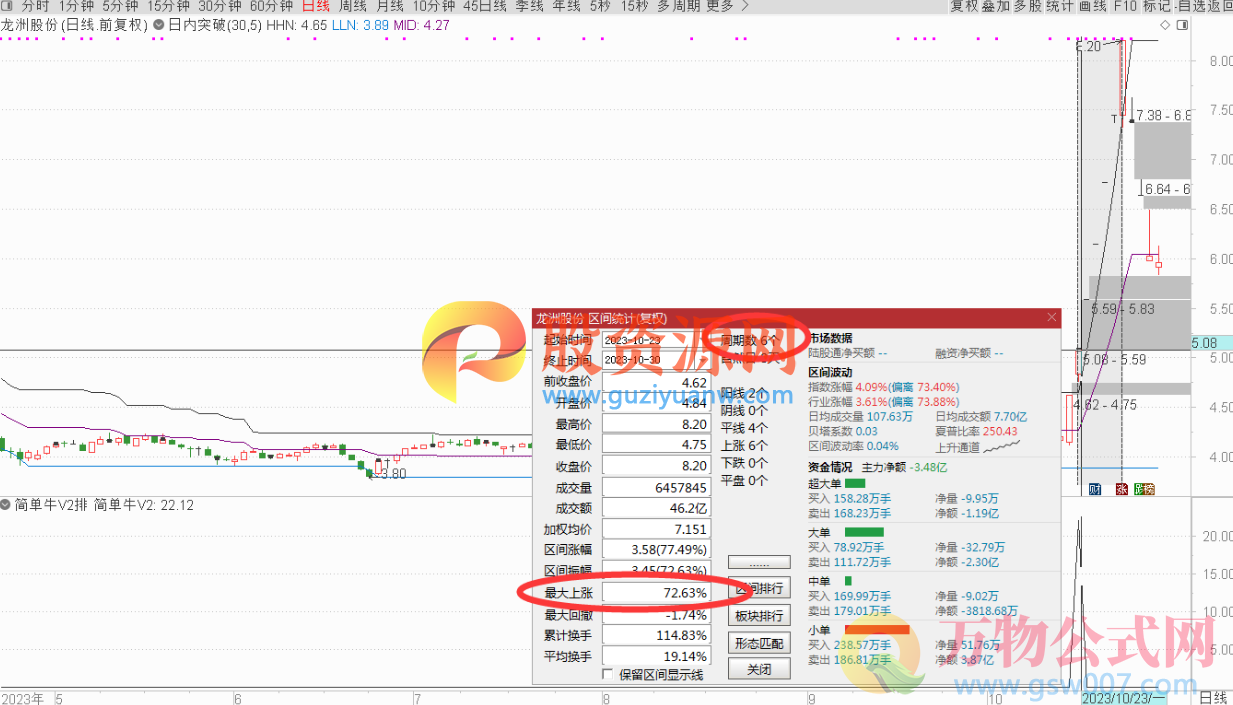Screen dimensions: 1233x705
Task: Click the panel layout icon before 分时
Action: (6, 6)
